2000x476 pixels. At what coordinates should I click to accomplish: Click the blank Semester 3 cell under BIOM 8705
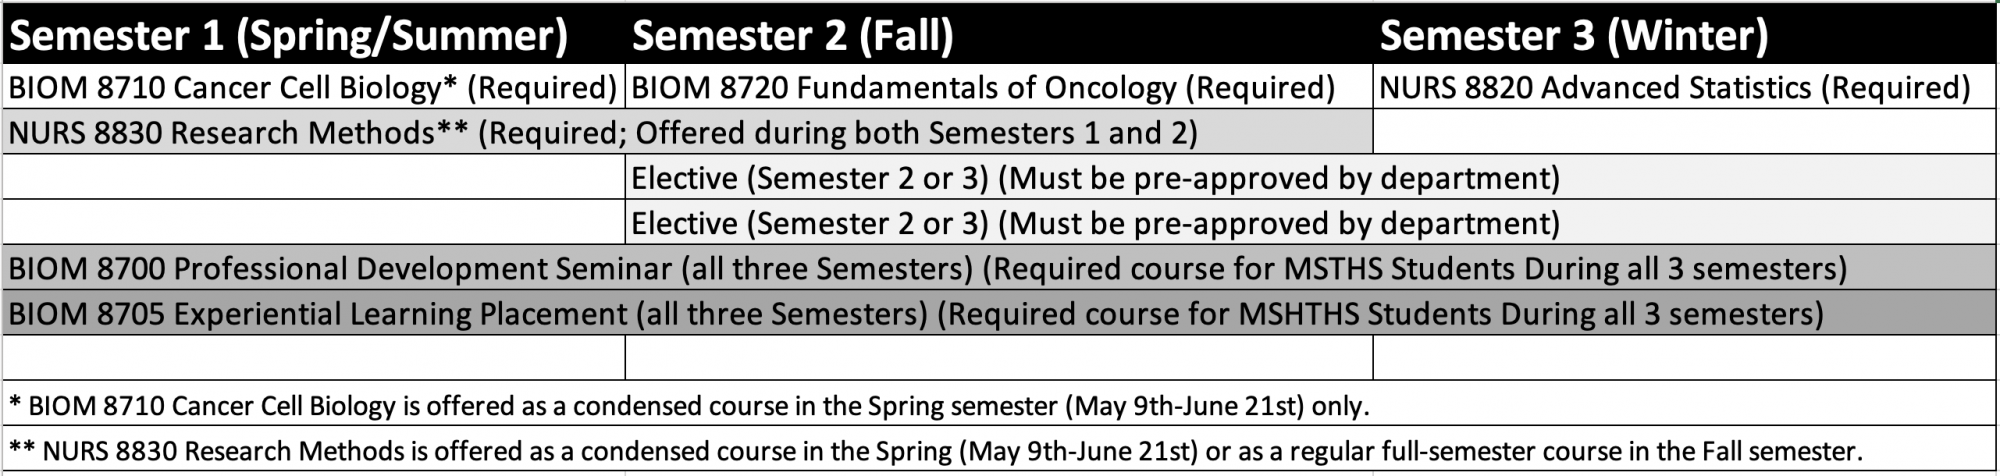tap(1685, 358)
